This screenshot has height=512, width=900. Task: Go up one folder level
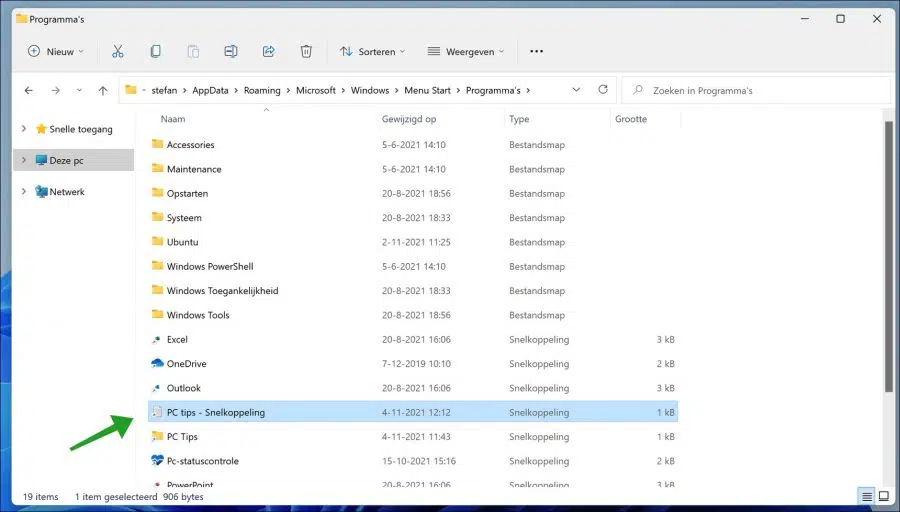[103, 90]
